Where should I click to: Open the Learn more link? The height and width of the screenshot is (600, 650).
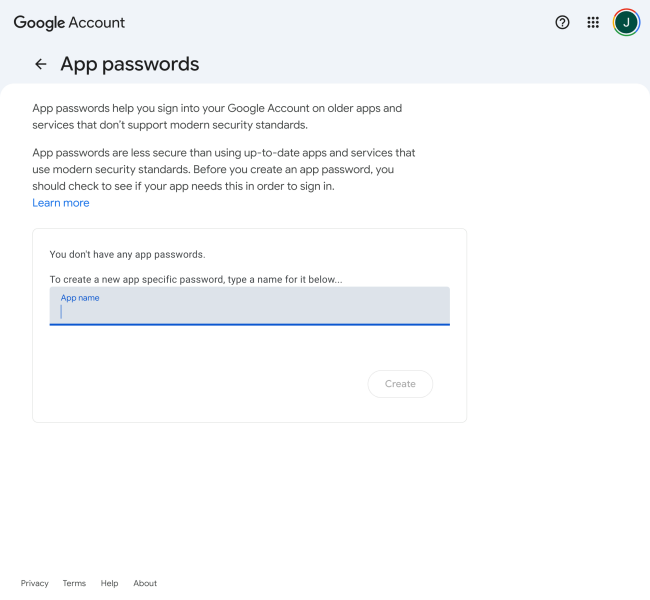coord(61,203)
